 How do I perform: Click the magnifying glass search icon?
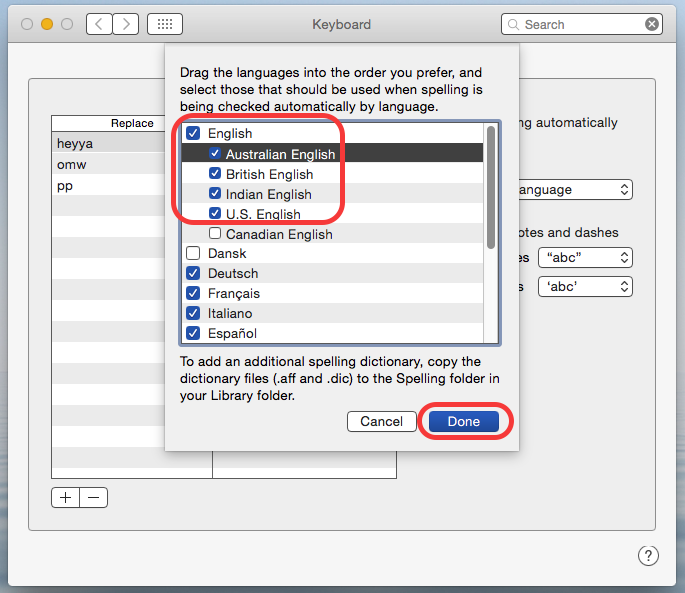[x=513, y=24]
